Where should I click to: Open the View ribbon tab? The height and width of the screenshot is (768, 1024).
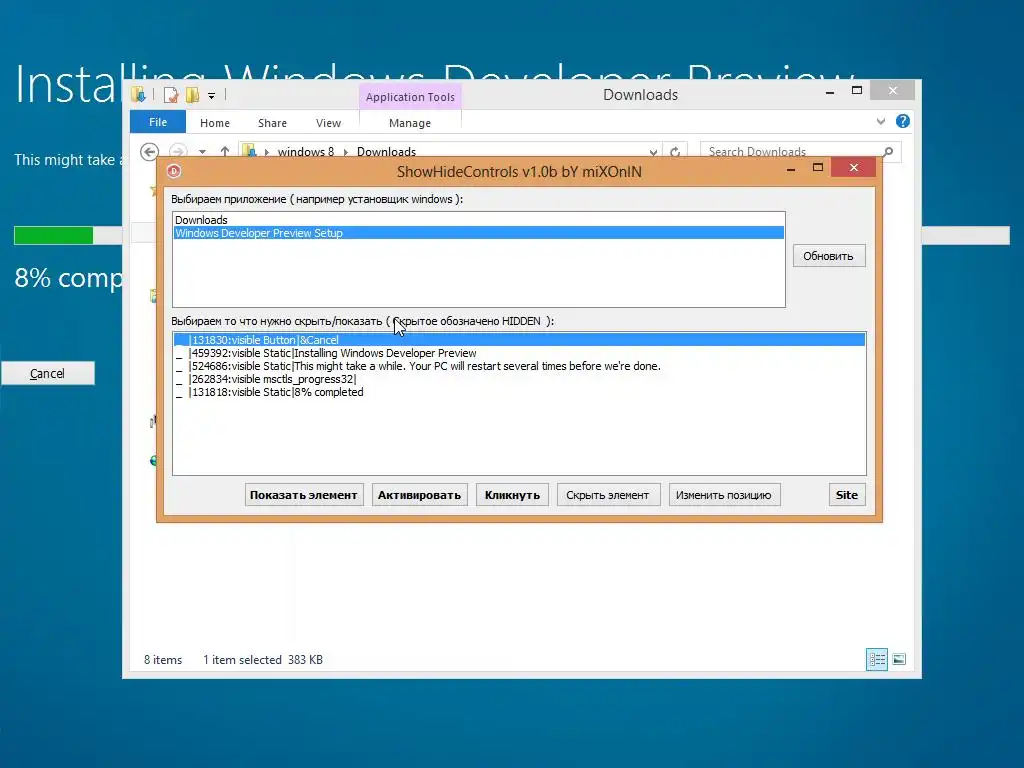click(328, 123)
